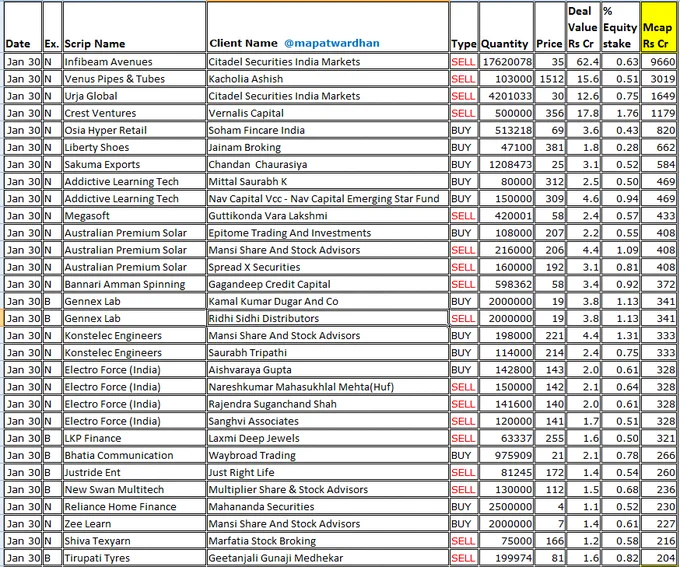Select the 'Bhatia Communication' cell
The image size is (680, 567).
pos(134,456)
